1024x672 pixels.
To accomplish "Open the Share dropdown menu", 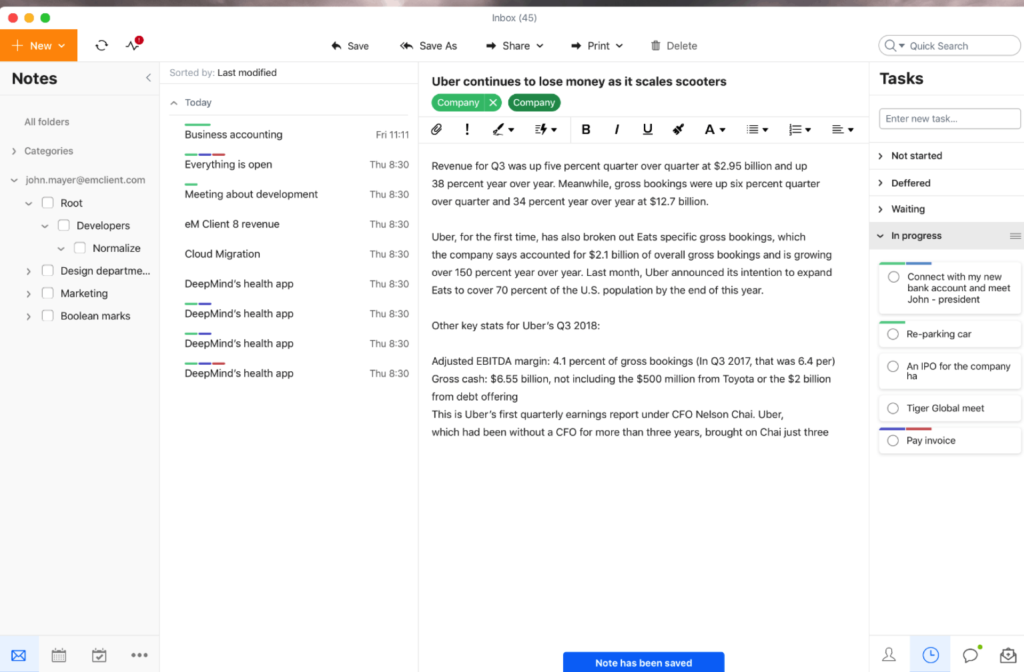I will [515, 46].
